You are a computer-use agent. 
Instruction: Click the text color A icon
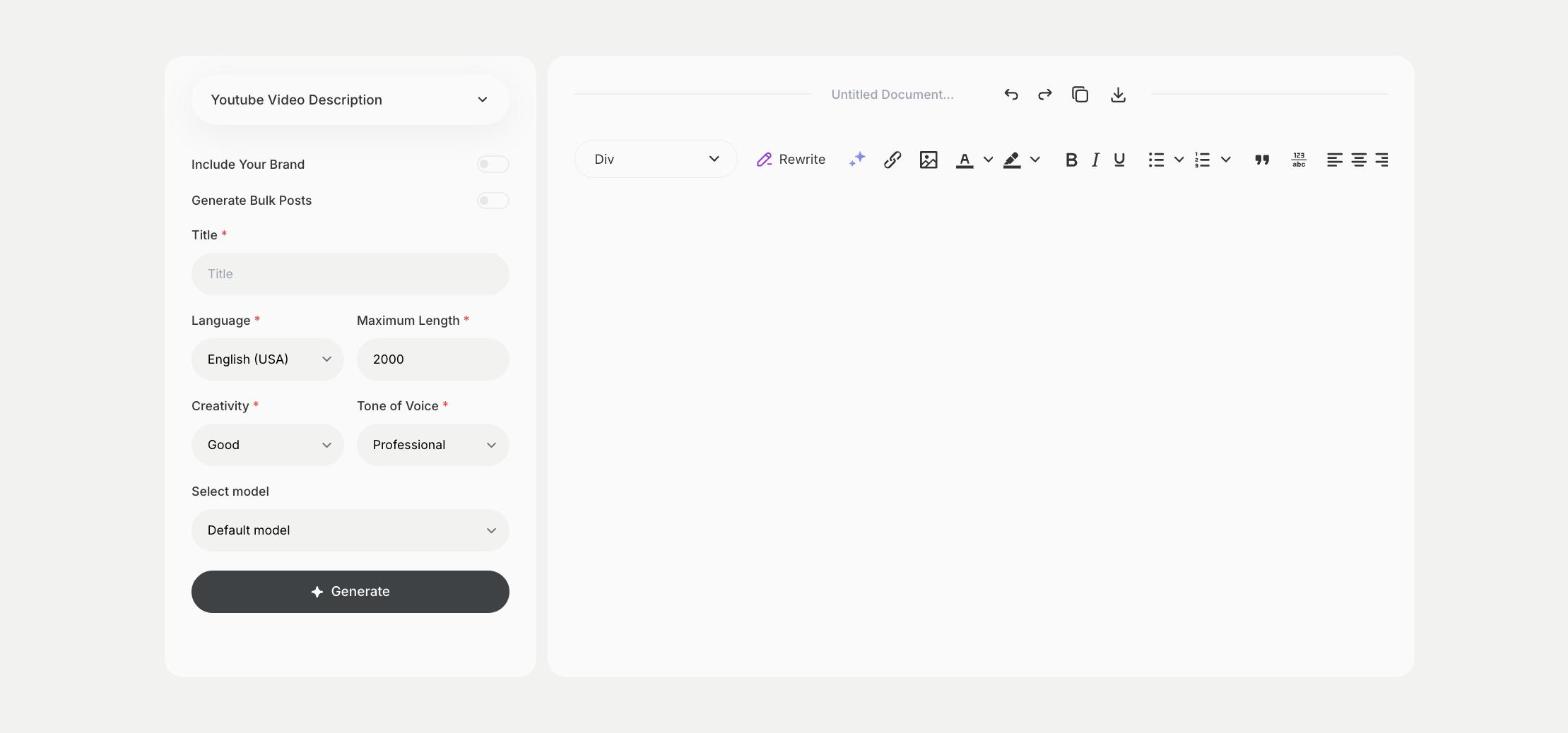[964, 160]
